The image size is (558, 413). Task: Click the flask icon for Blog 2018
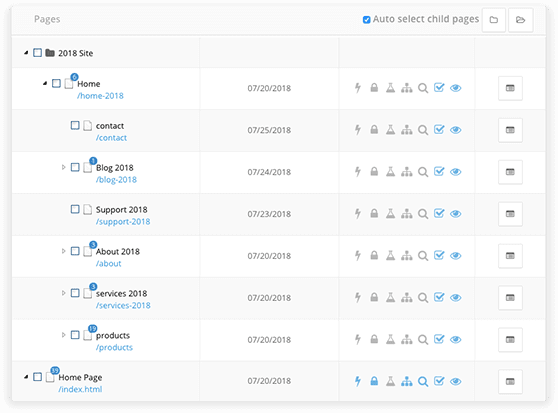pos(390,172)
